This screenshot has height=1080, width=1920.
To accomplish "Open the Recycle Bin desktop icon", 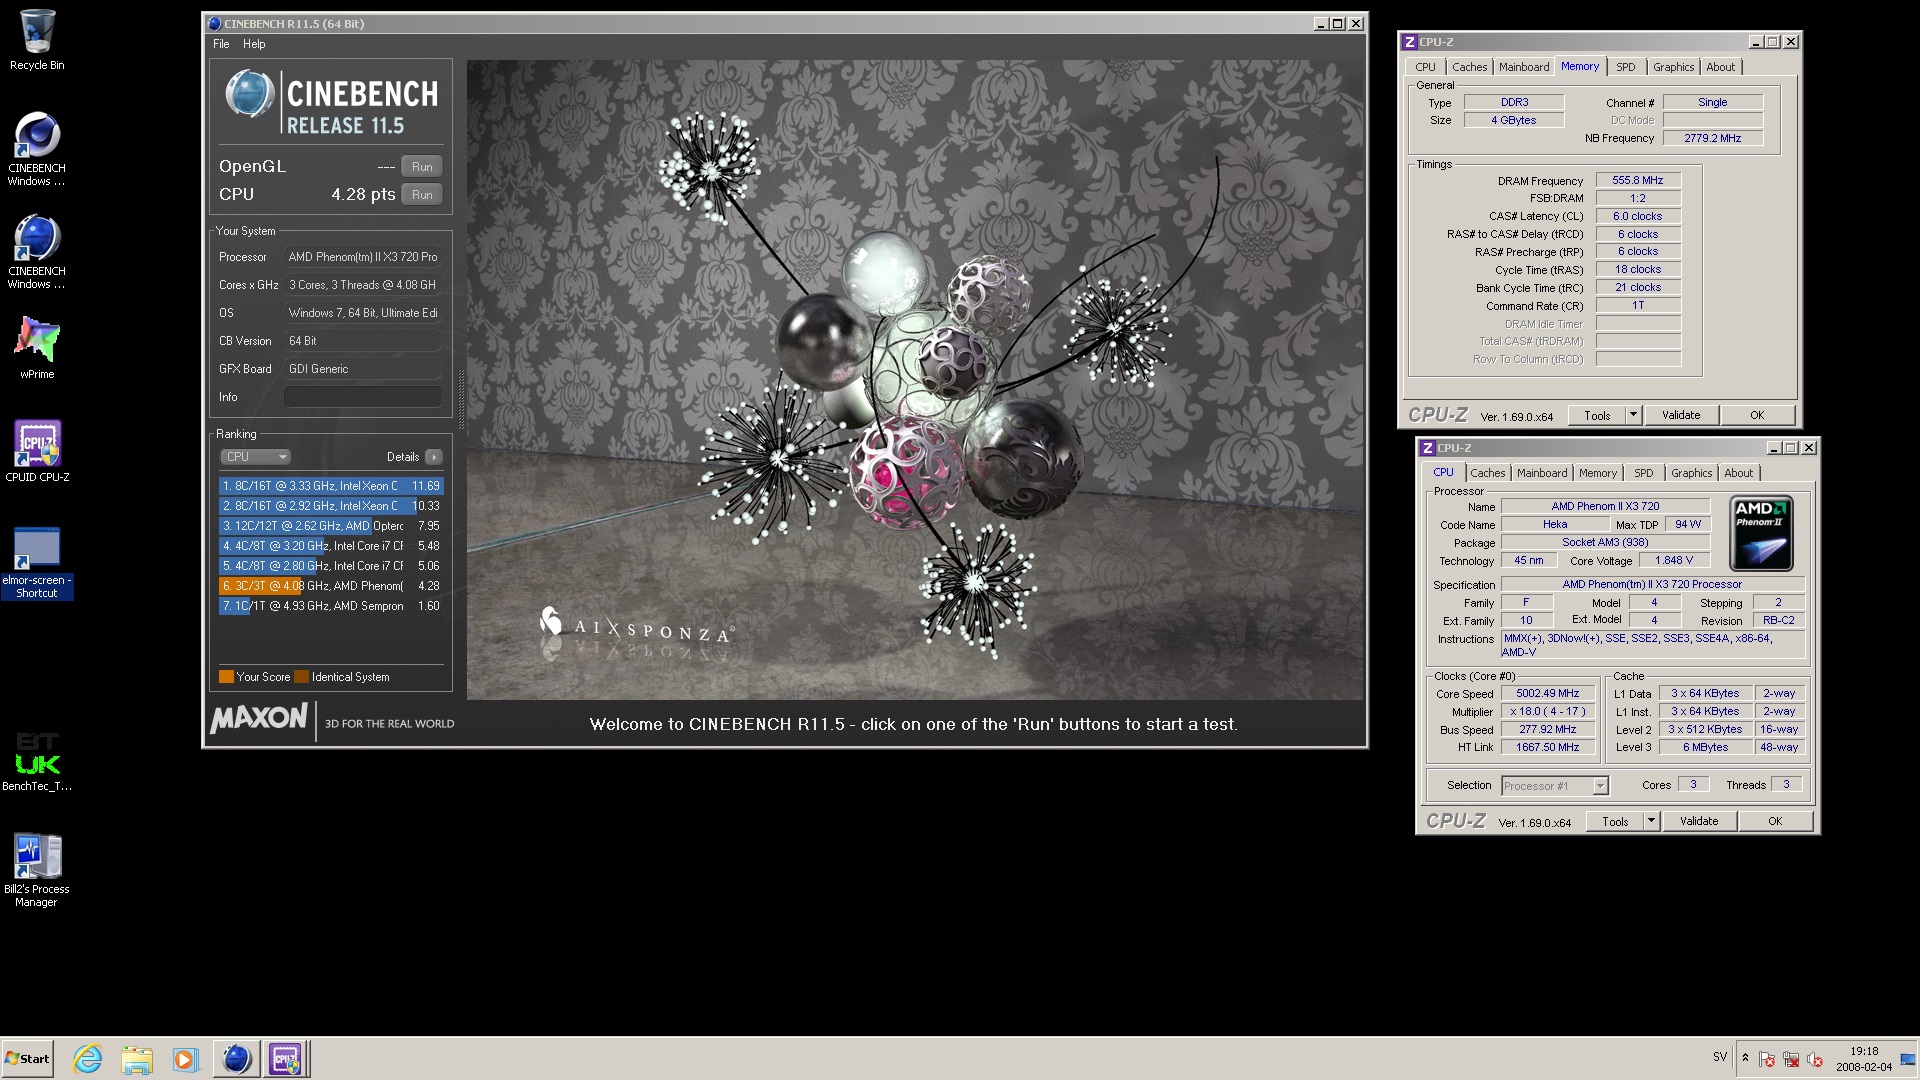I will click(x=37, y=40).
